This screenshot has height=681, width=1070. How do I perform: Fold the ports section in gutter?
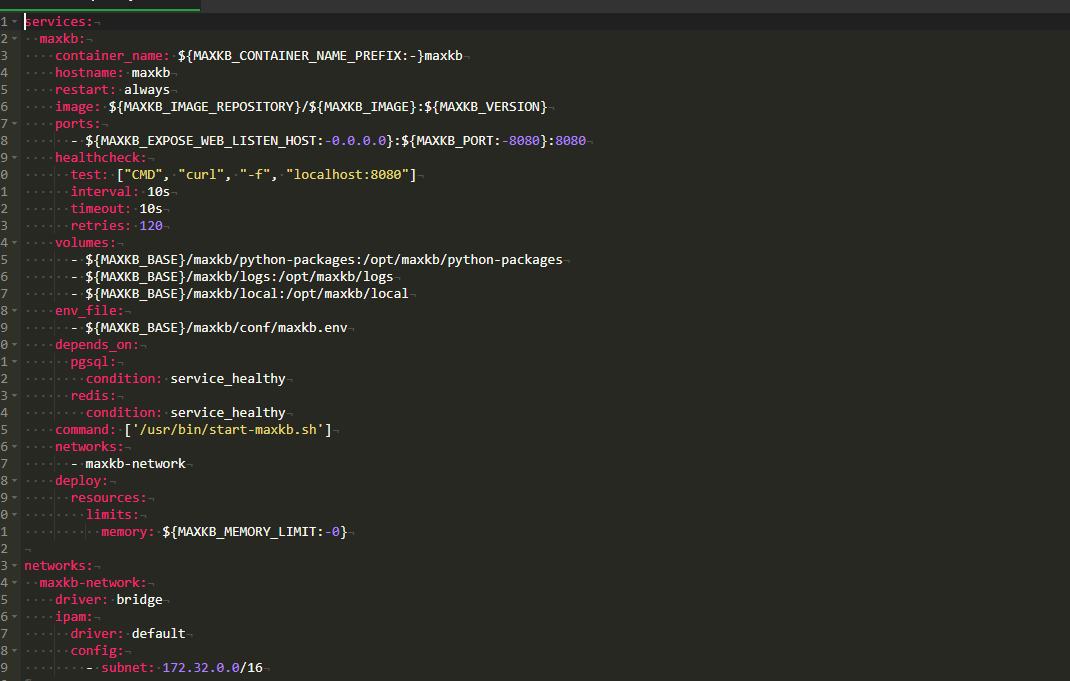click(14, 123)
